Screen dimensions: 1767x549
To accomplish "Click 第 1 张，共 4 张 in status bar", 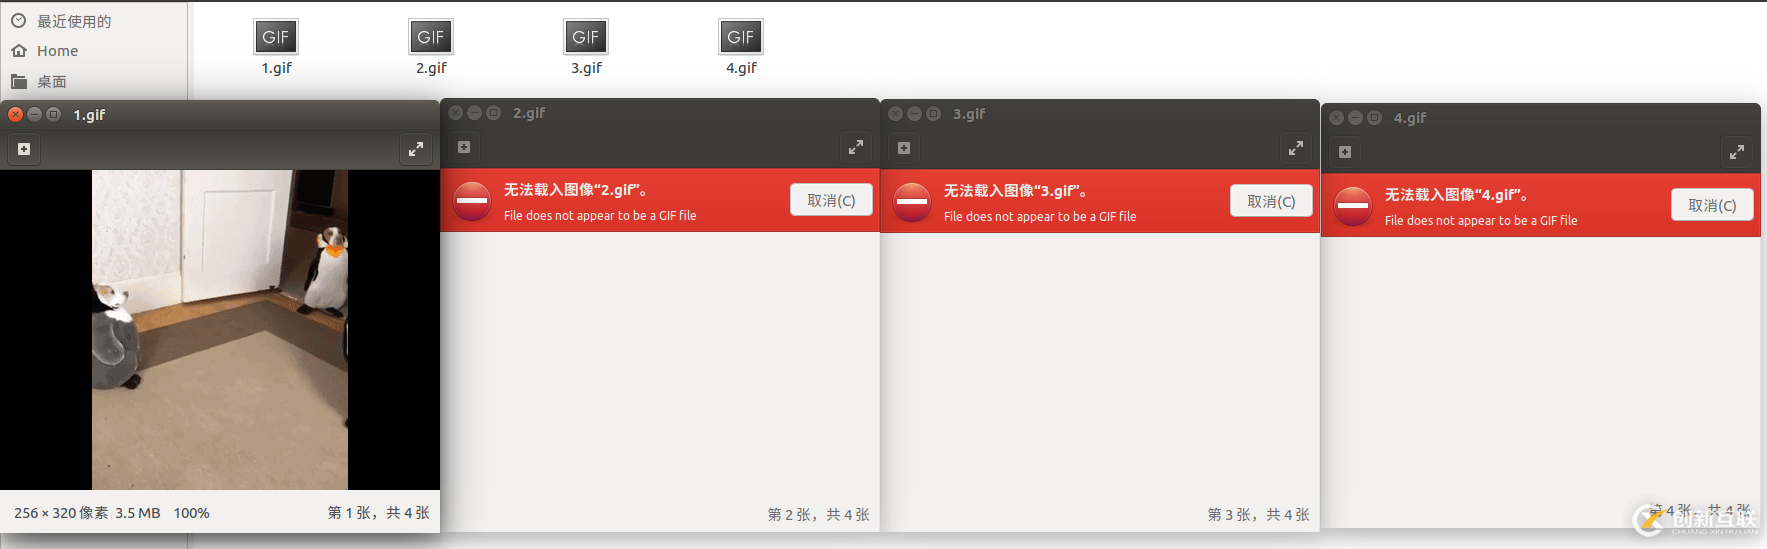I will [379, 513].
